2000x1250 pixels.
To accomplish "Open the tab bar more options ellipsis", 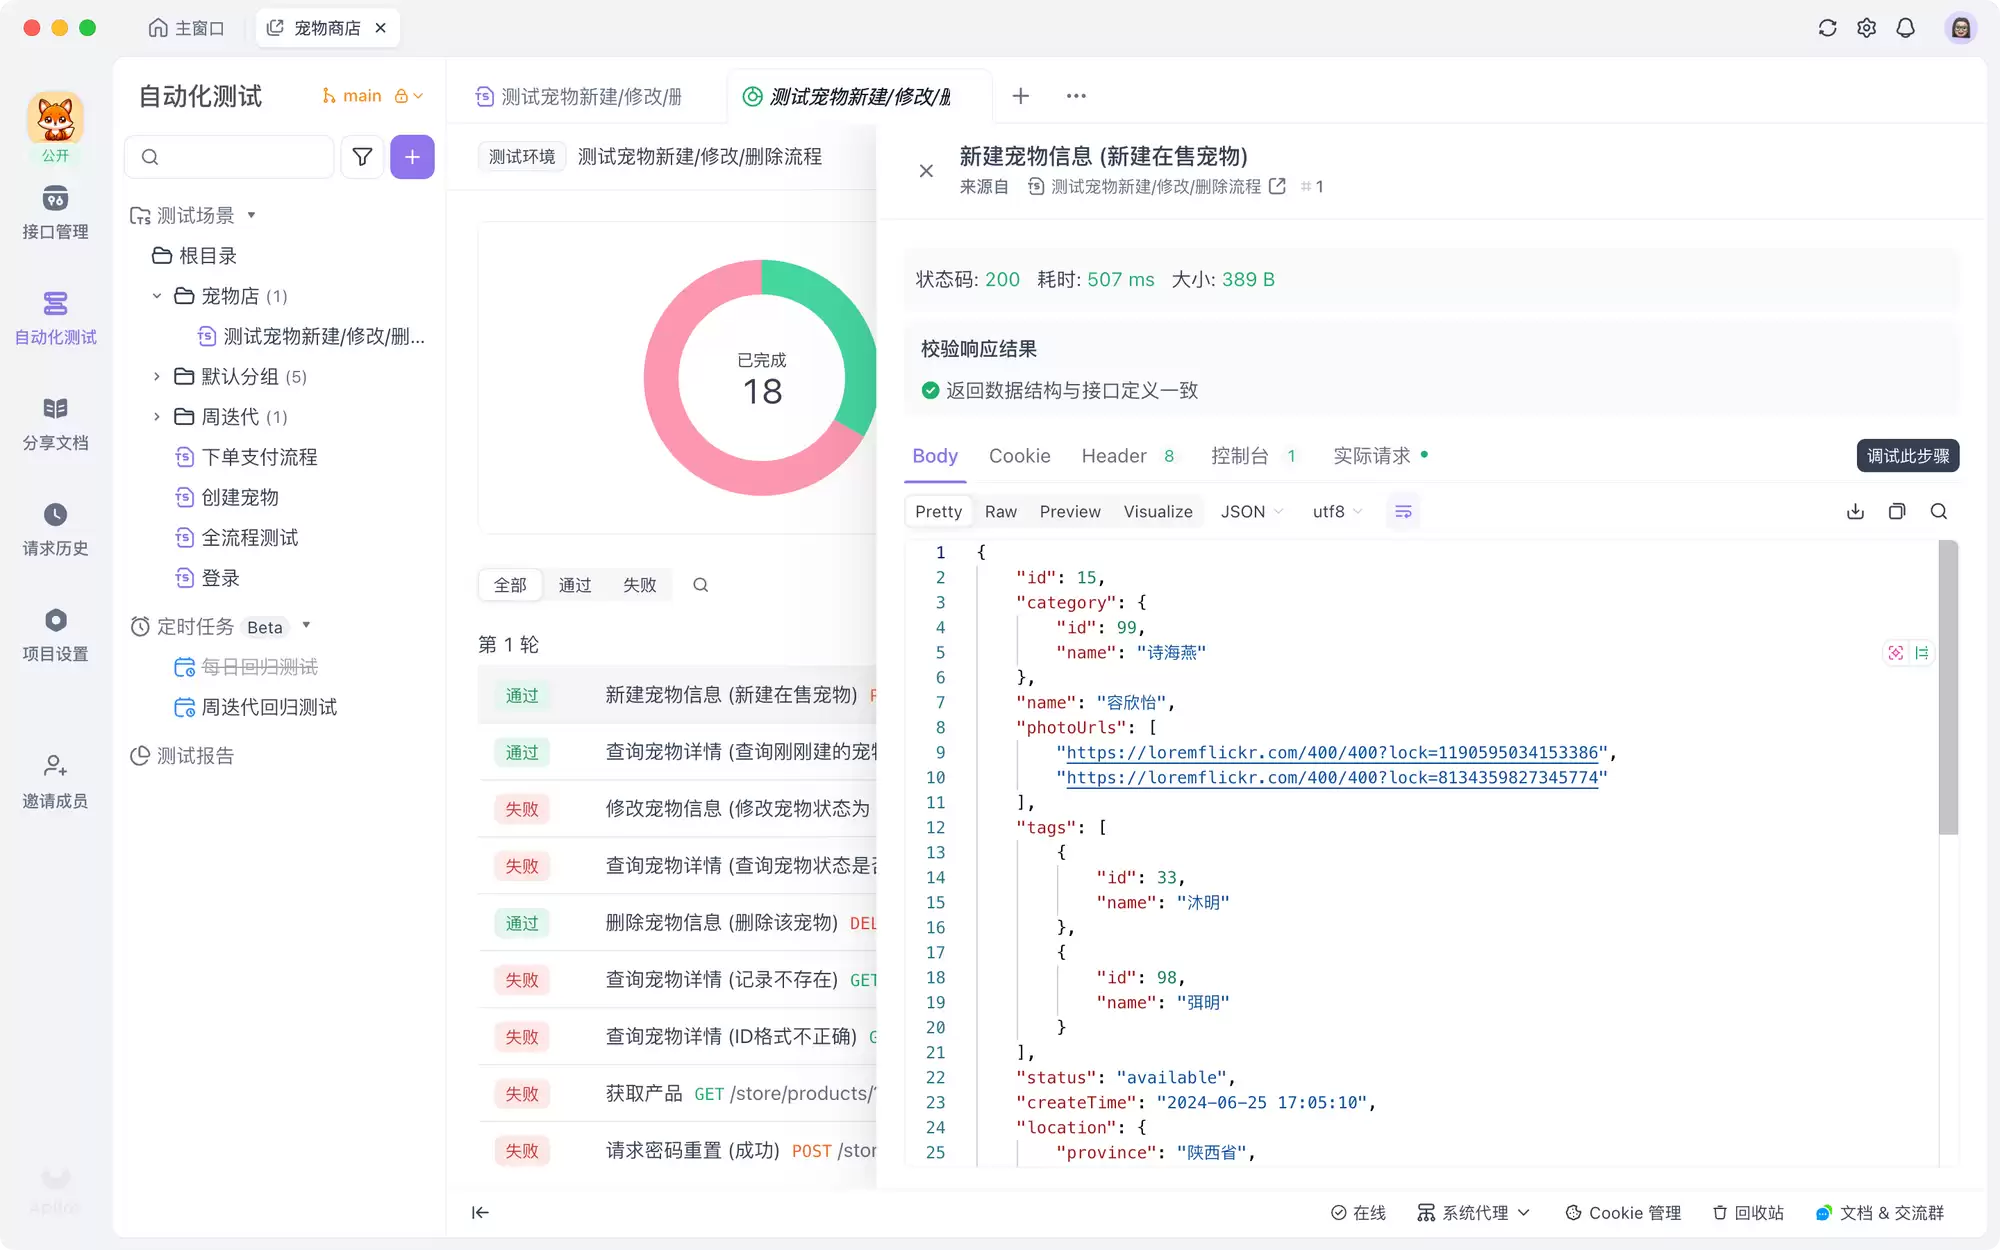I will 1076,96.
